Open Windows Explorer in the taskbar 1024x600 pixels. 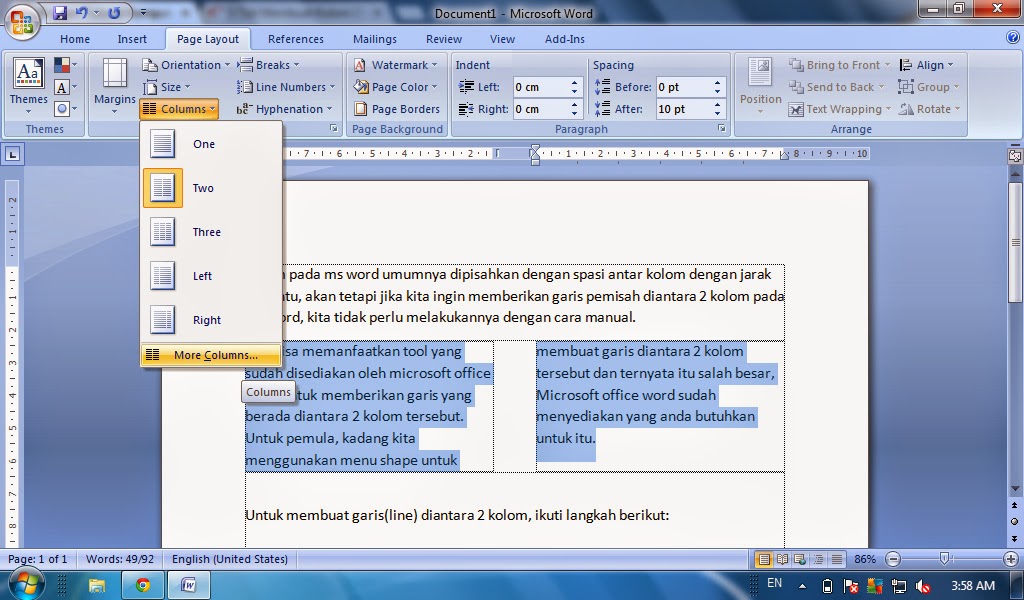pyautogui.click(x=97, y=585)
